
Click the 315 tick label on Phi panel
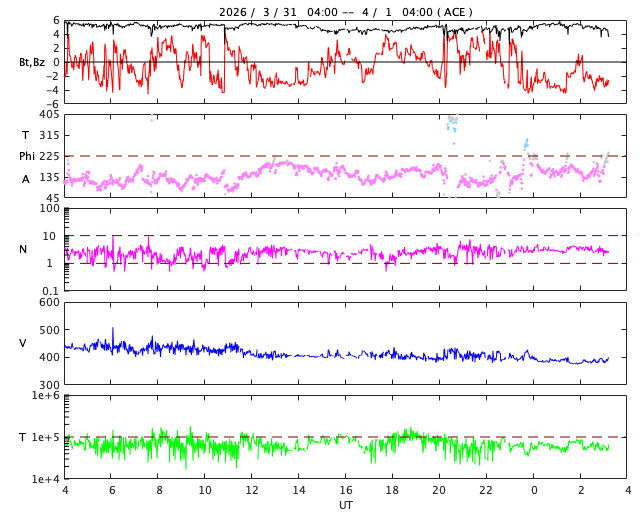(x=50, y=136)
